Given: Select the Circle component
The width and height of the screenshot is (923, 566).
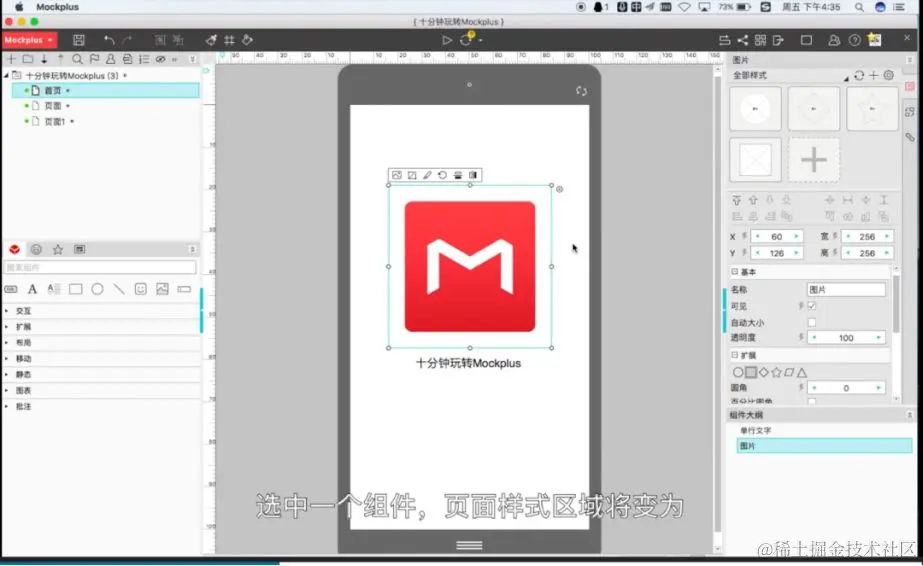Looking at the screenshot, I should 98,289.
